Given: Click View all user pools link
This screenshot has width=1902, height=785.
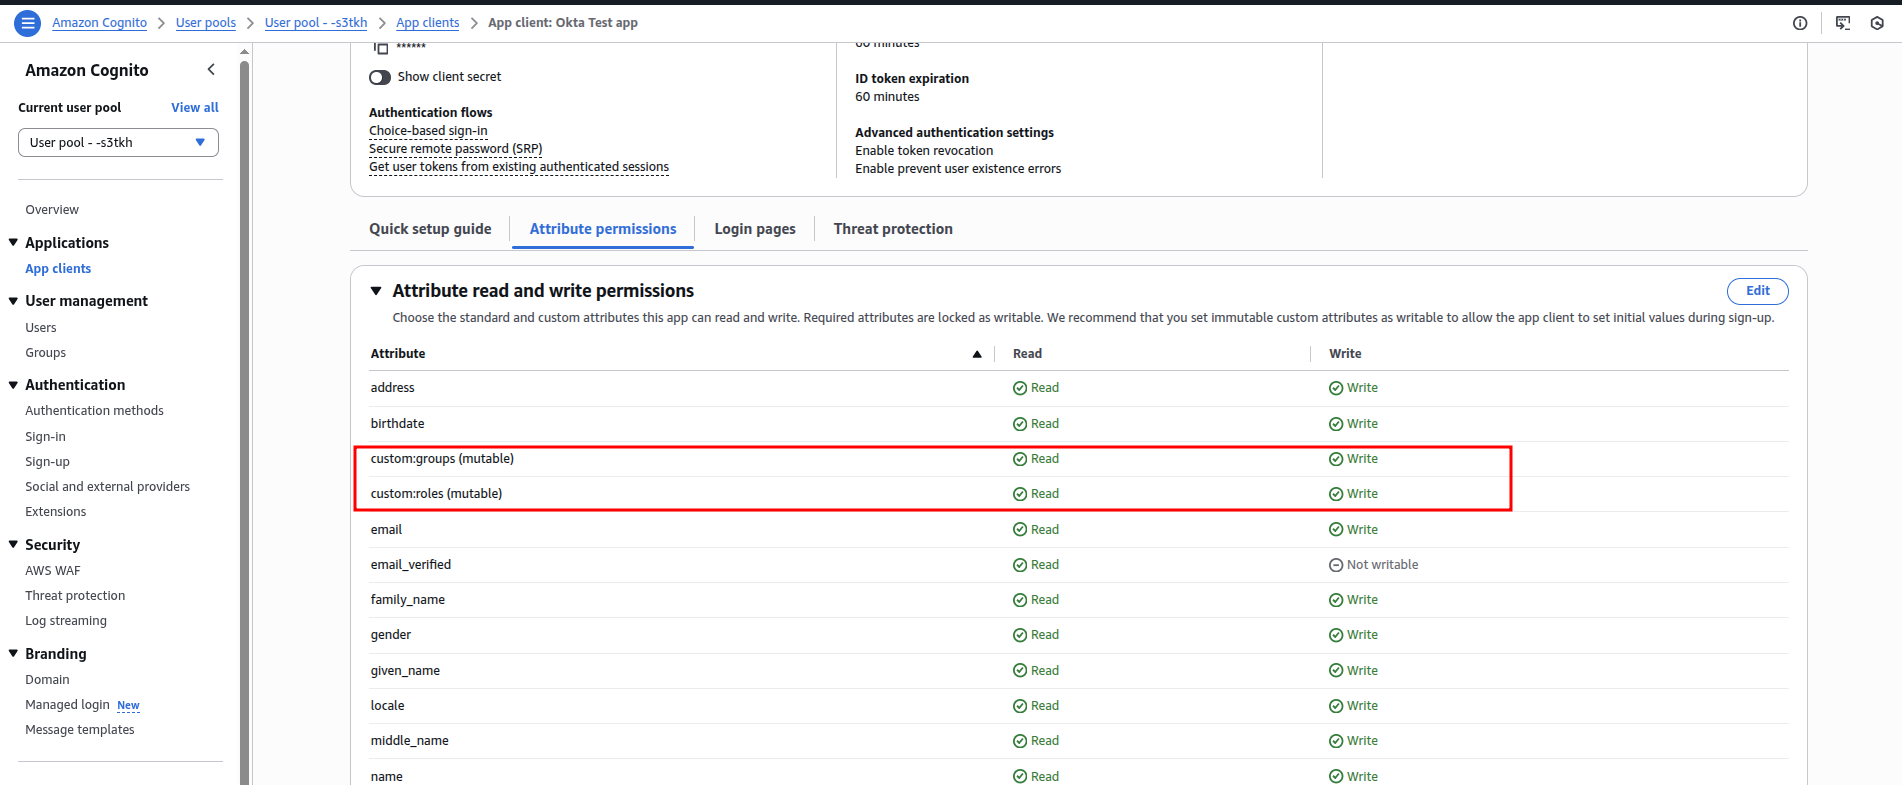Looking at the screenshot, I should pyautogui.click(x=195, y=107).
